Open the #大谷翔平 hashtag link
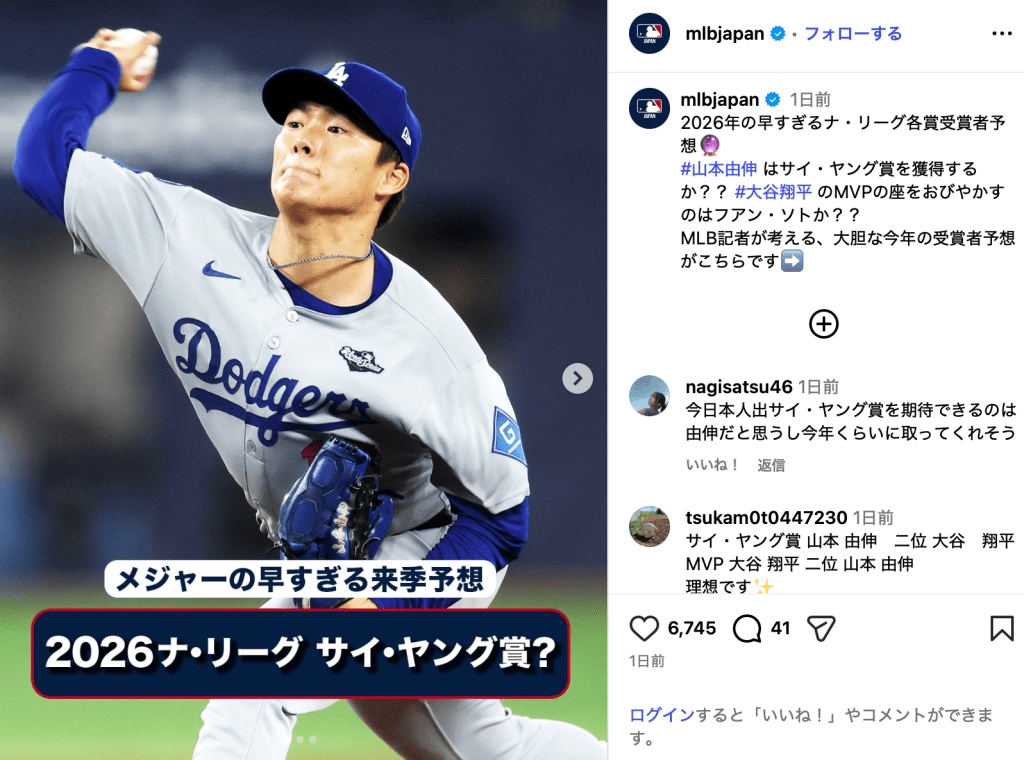The width and height of the screenshot is (1024, 760). [x=773, y=191]
